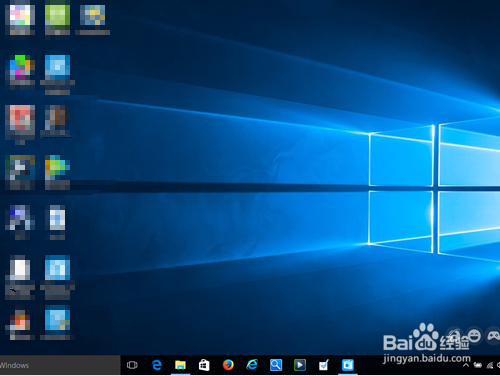Screen dimensions: 500x376
Task: Launch Firefox from the taskbar
Action: pos(228,365)
